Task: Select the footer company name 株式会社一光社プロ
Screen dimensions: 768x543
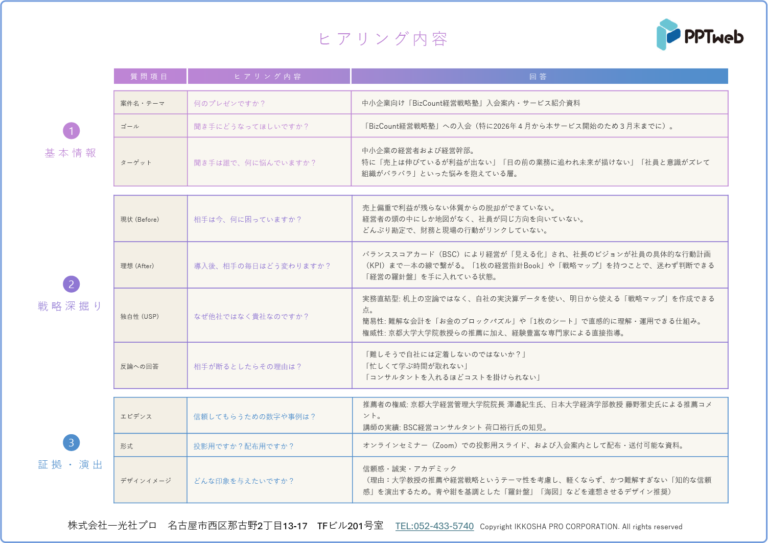Action: 112,525
